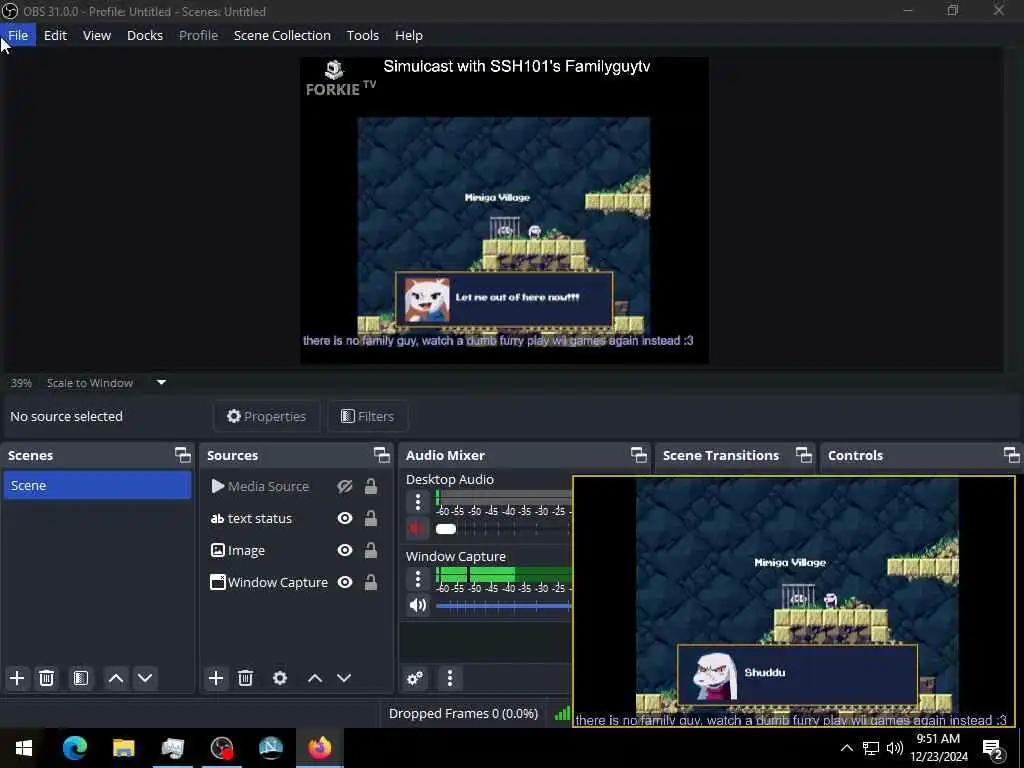The image size is (1024, 768).
Task: Open the notification center
Action: 993,748
